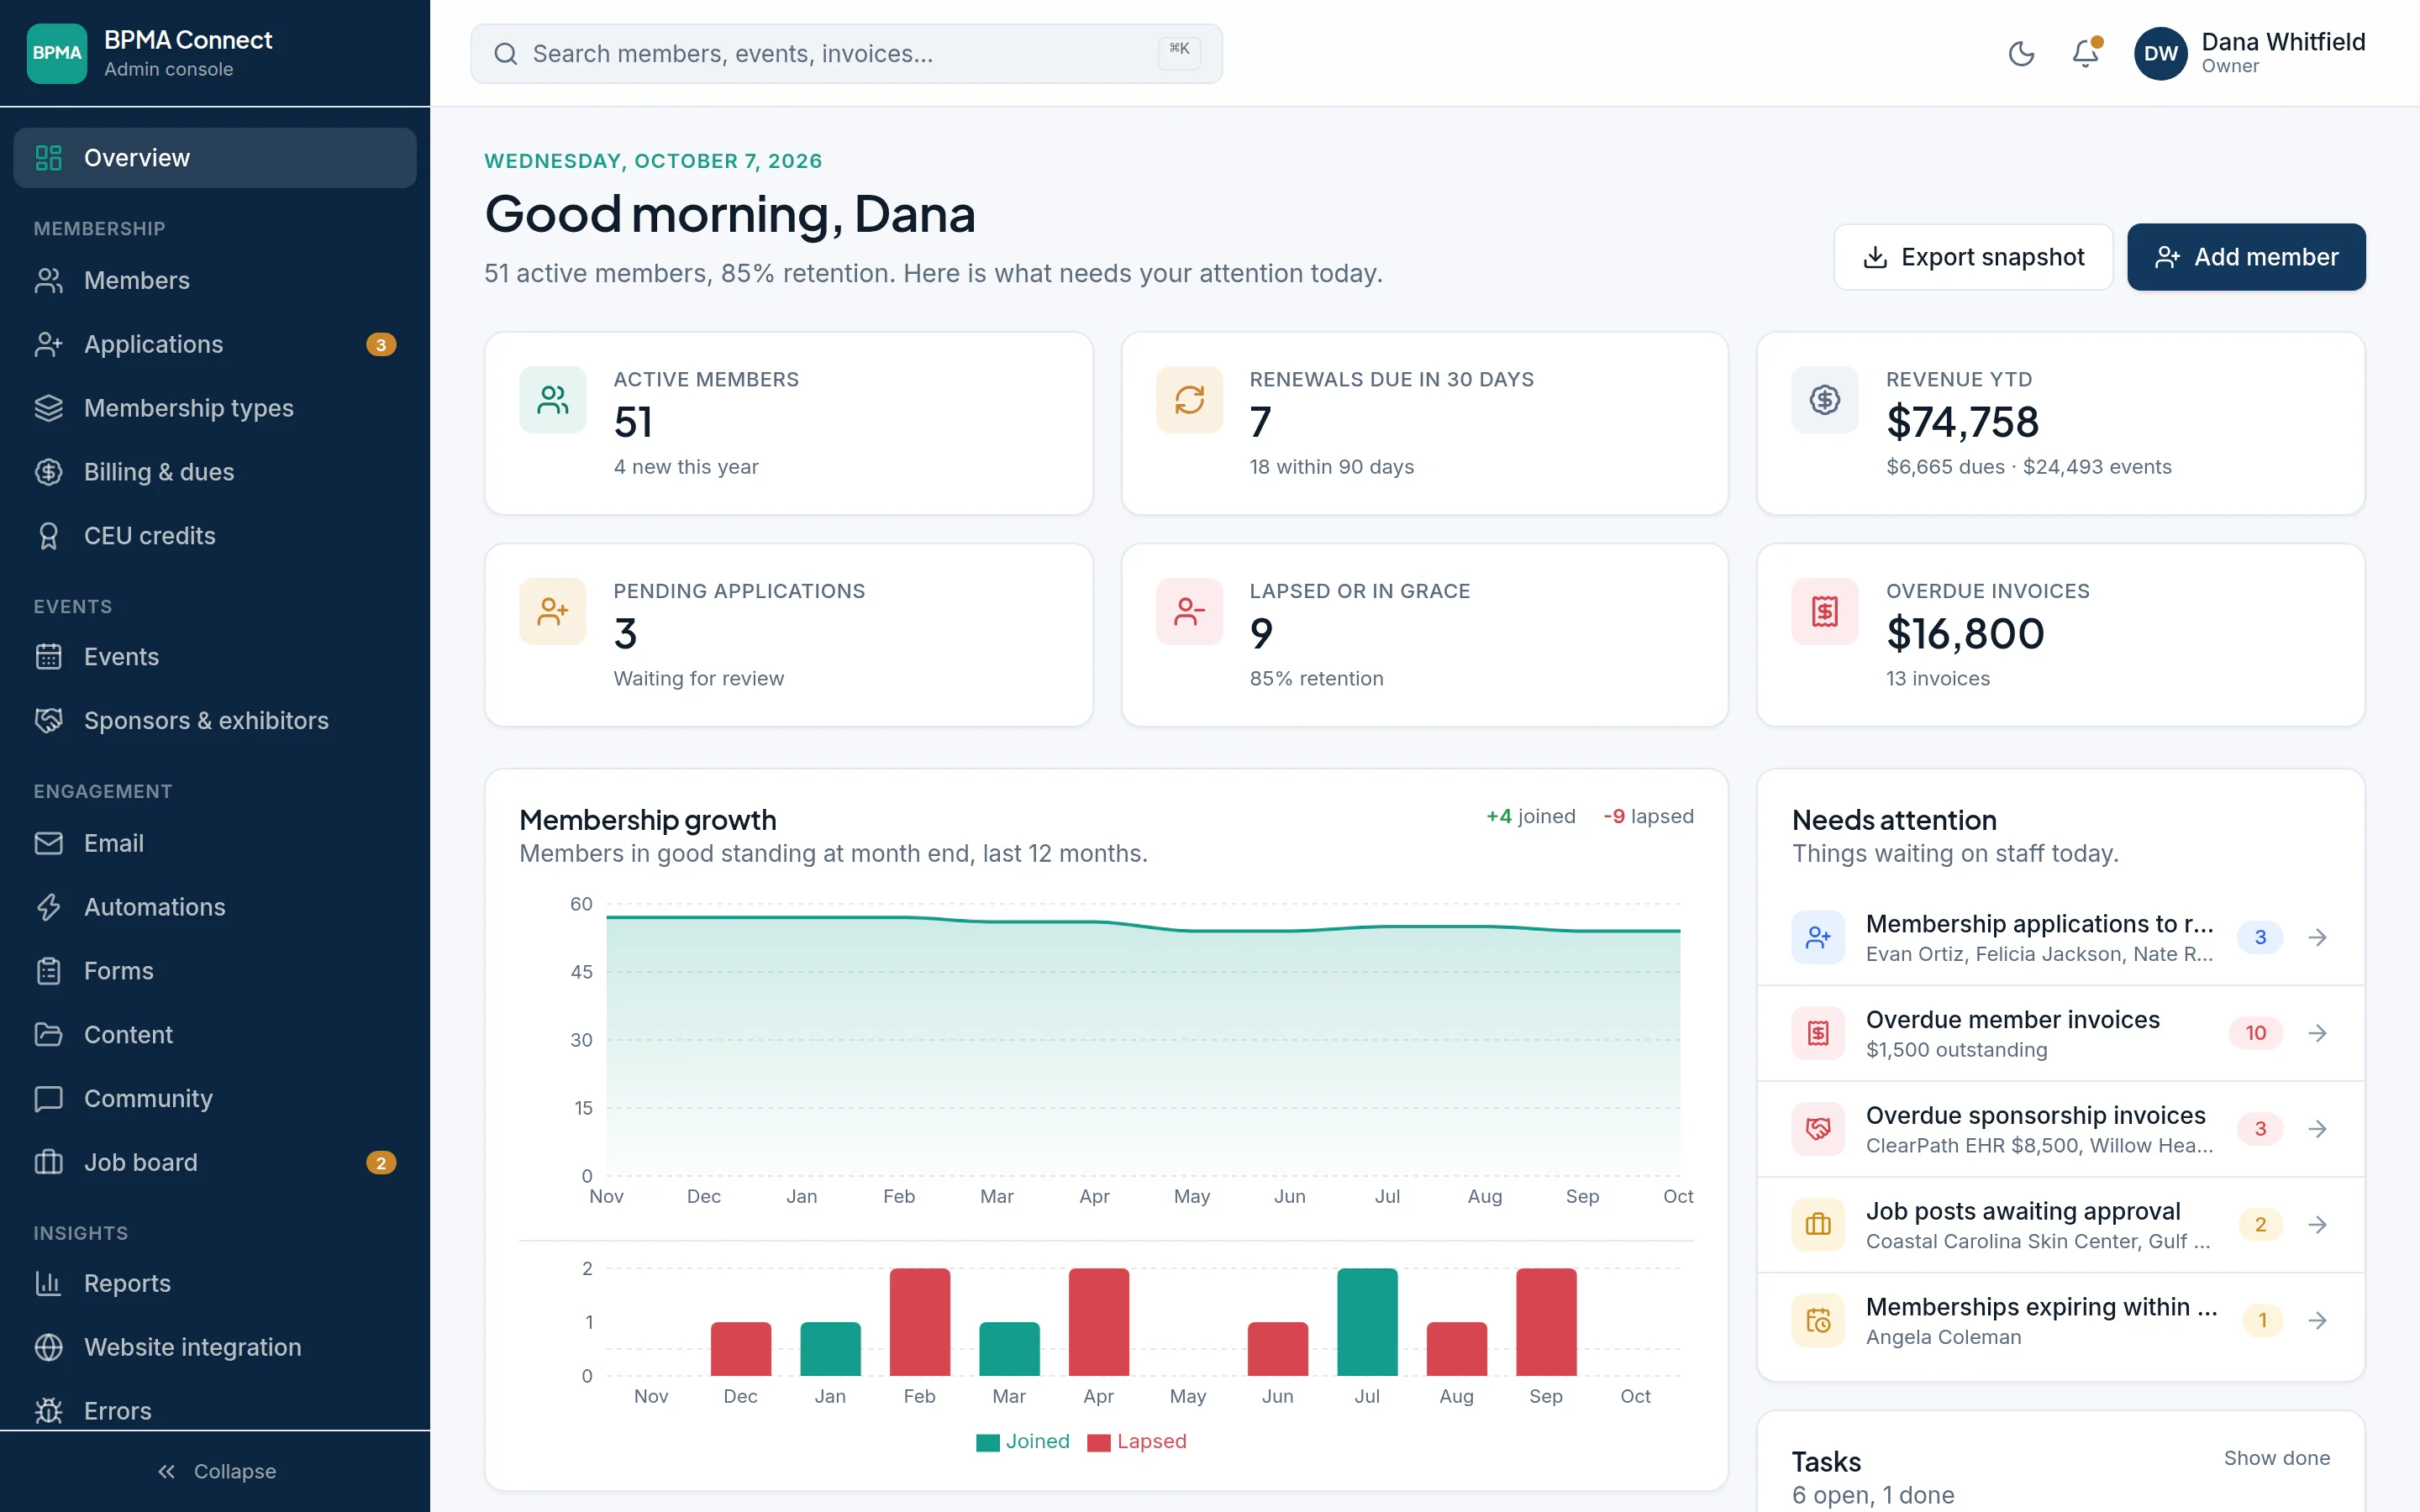Click arrow beside Overdue member invoices
Viewport: 2420px width, 1512px height.
[2317, 1033]
